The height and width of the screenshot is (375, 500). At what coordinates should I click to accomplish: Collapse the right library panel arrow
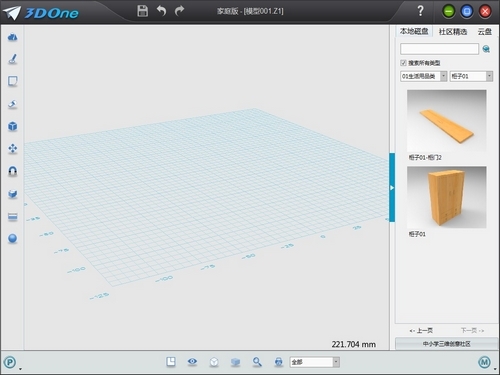click(x=392, y=188)
